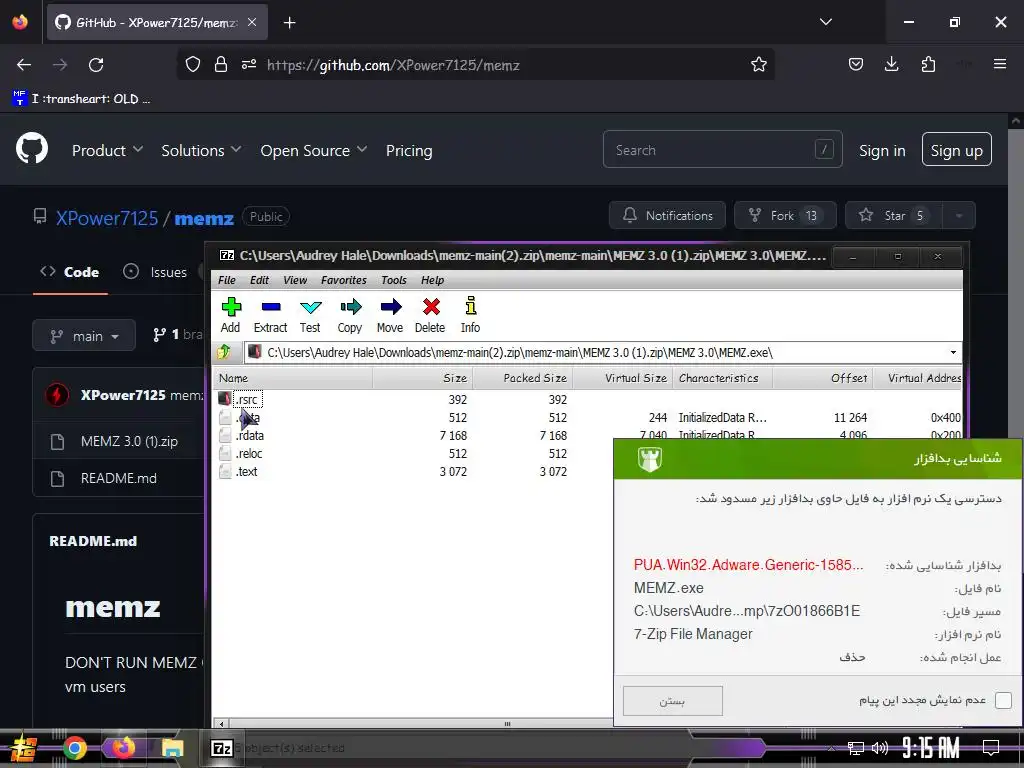Screen dimensions: 1024x768
Task: Open Firefox downloads panel
Action: pyautogui.click(x=891, y=64)
